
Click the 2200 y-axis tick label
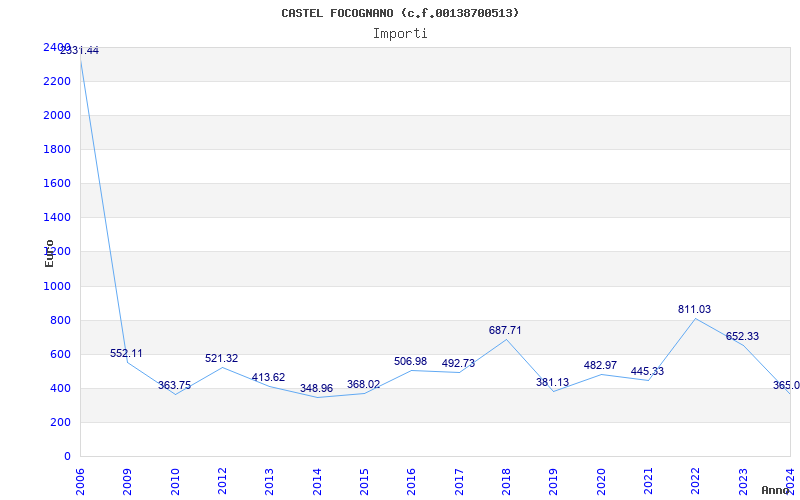click(x=57, y=81)
